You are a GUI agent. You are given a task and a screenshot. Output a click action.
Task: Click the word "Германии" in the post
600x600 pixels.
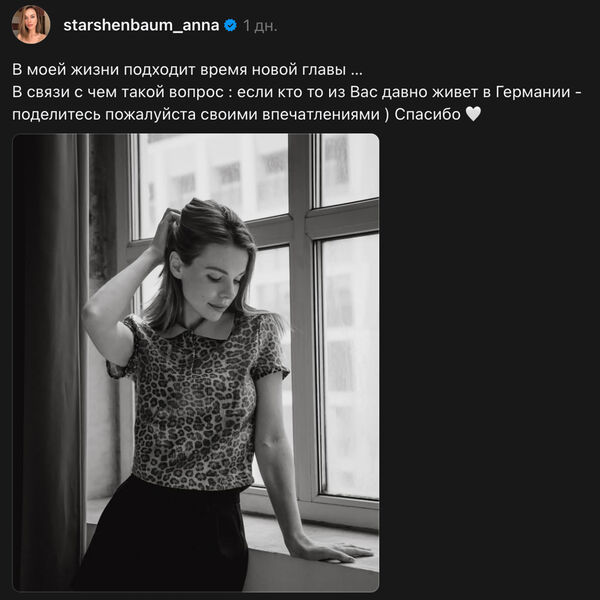point(533,92)
